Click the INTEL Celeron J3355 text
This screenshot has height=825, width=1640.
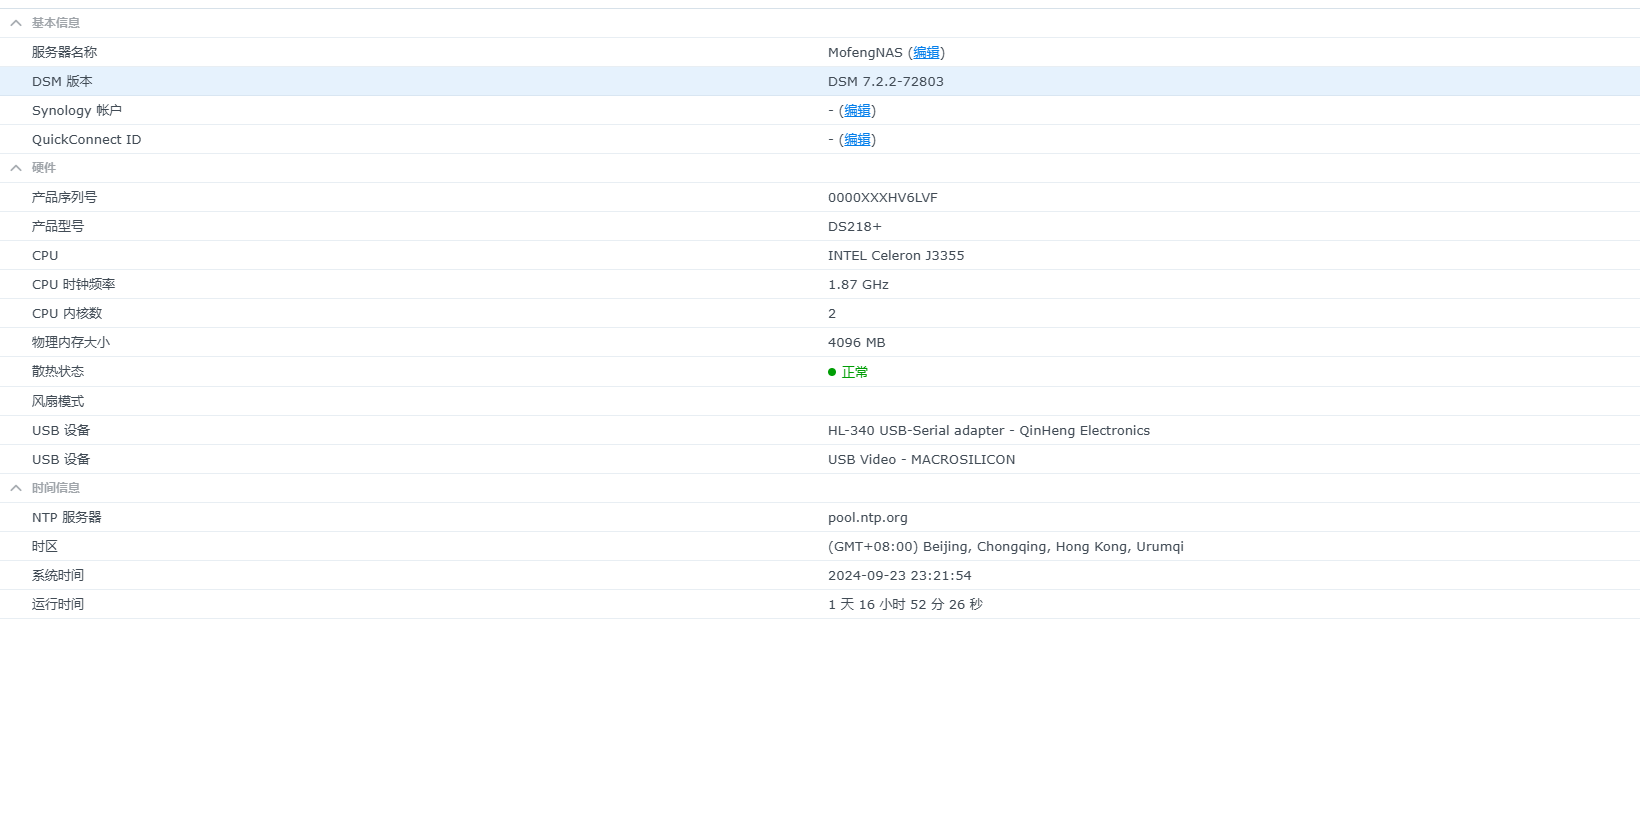pyautogui.click(x=895, y=256)
